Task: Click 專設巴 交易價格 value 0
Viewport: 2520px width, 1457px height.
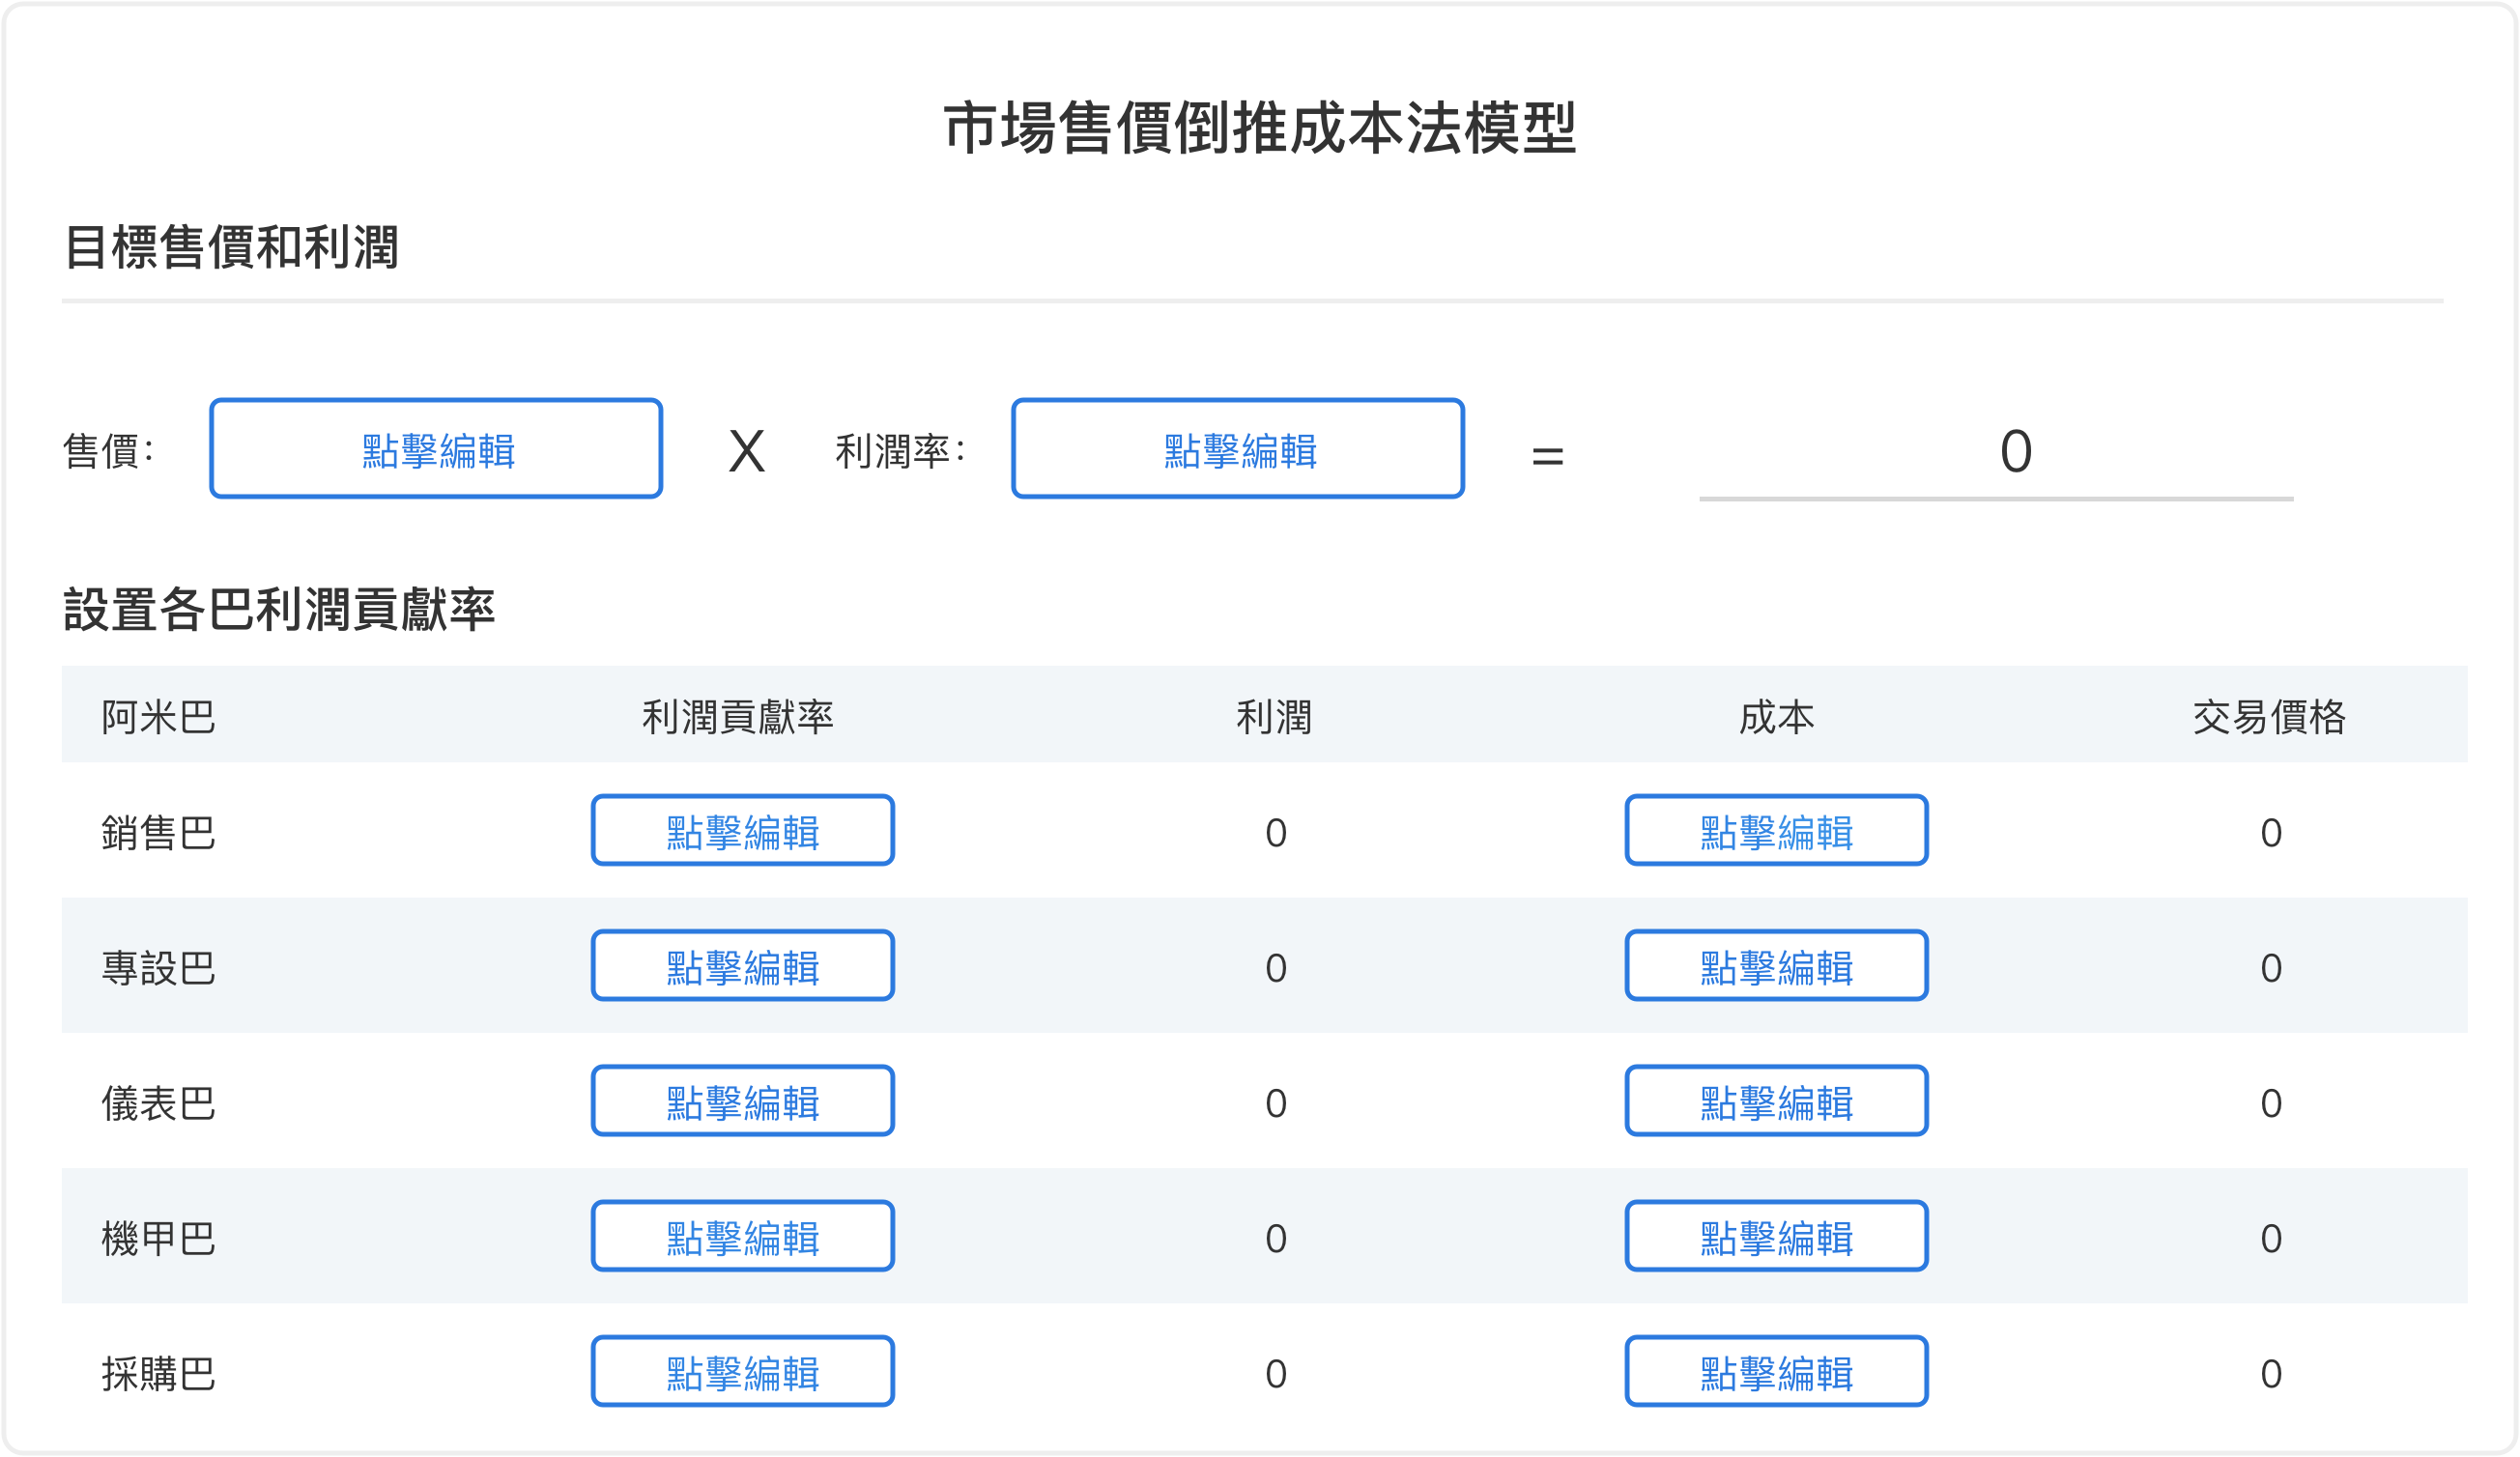Action: click(2271, 968)
